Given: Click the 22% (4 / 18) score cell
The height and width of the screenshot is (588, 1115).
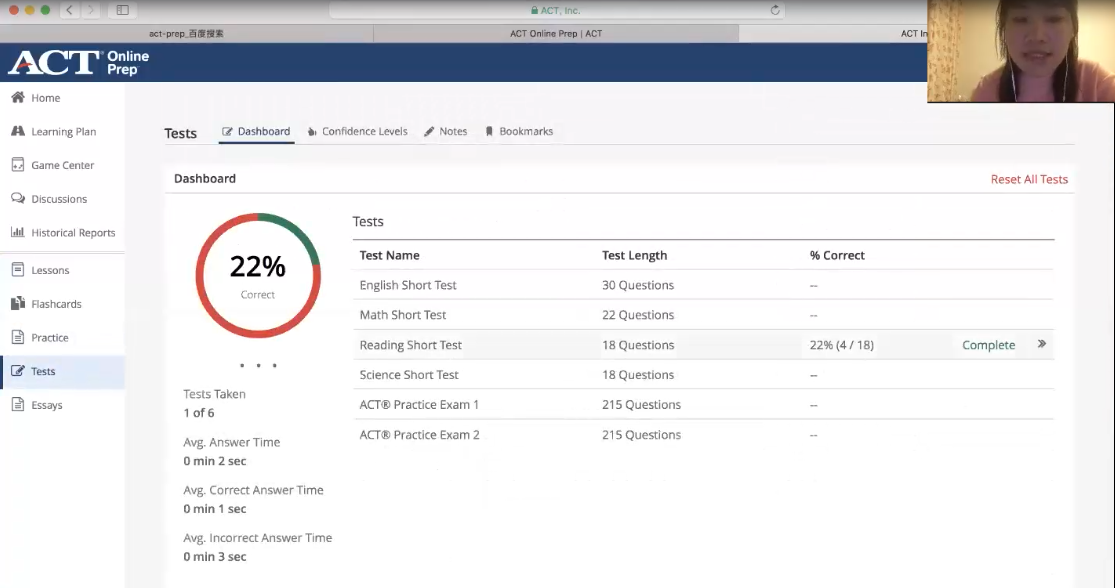Looking at the screenshot, I should pos(841,345).
